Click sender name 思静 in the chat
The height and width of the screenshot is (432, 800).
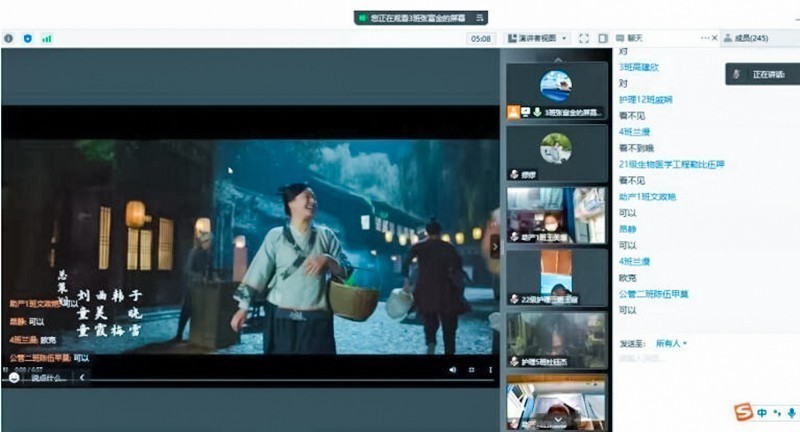[628, 229]
